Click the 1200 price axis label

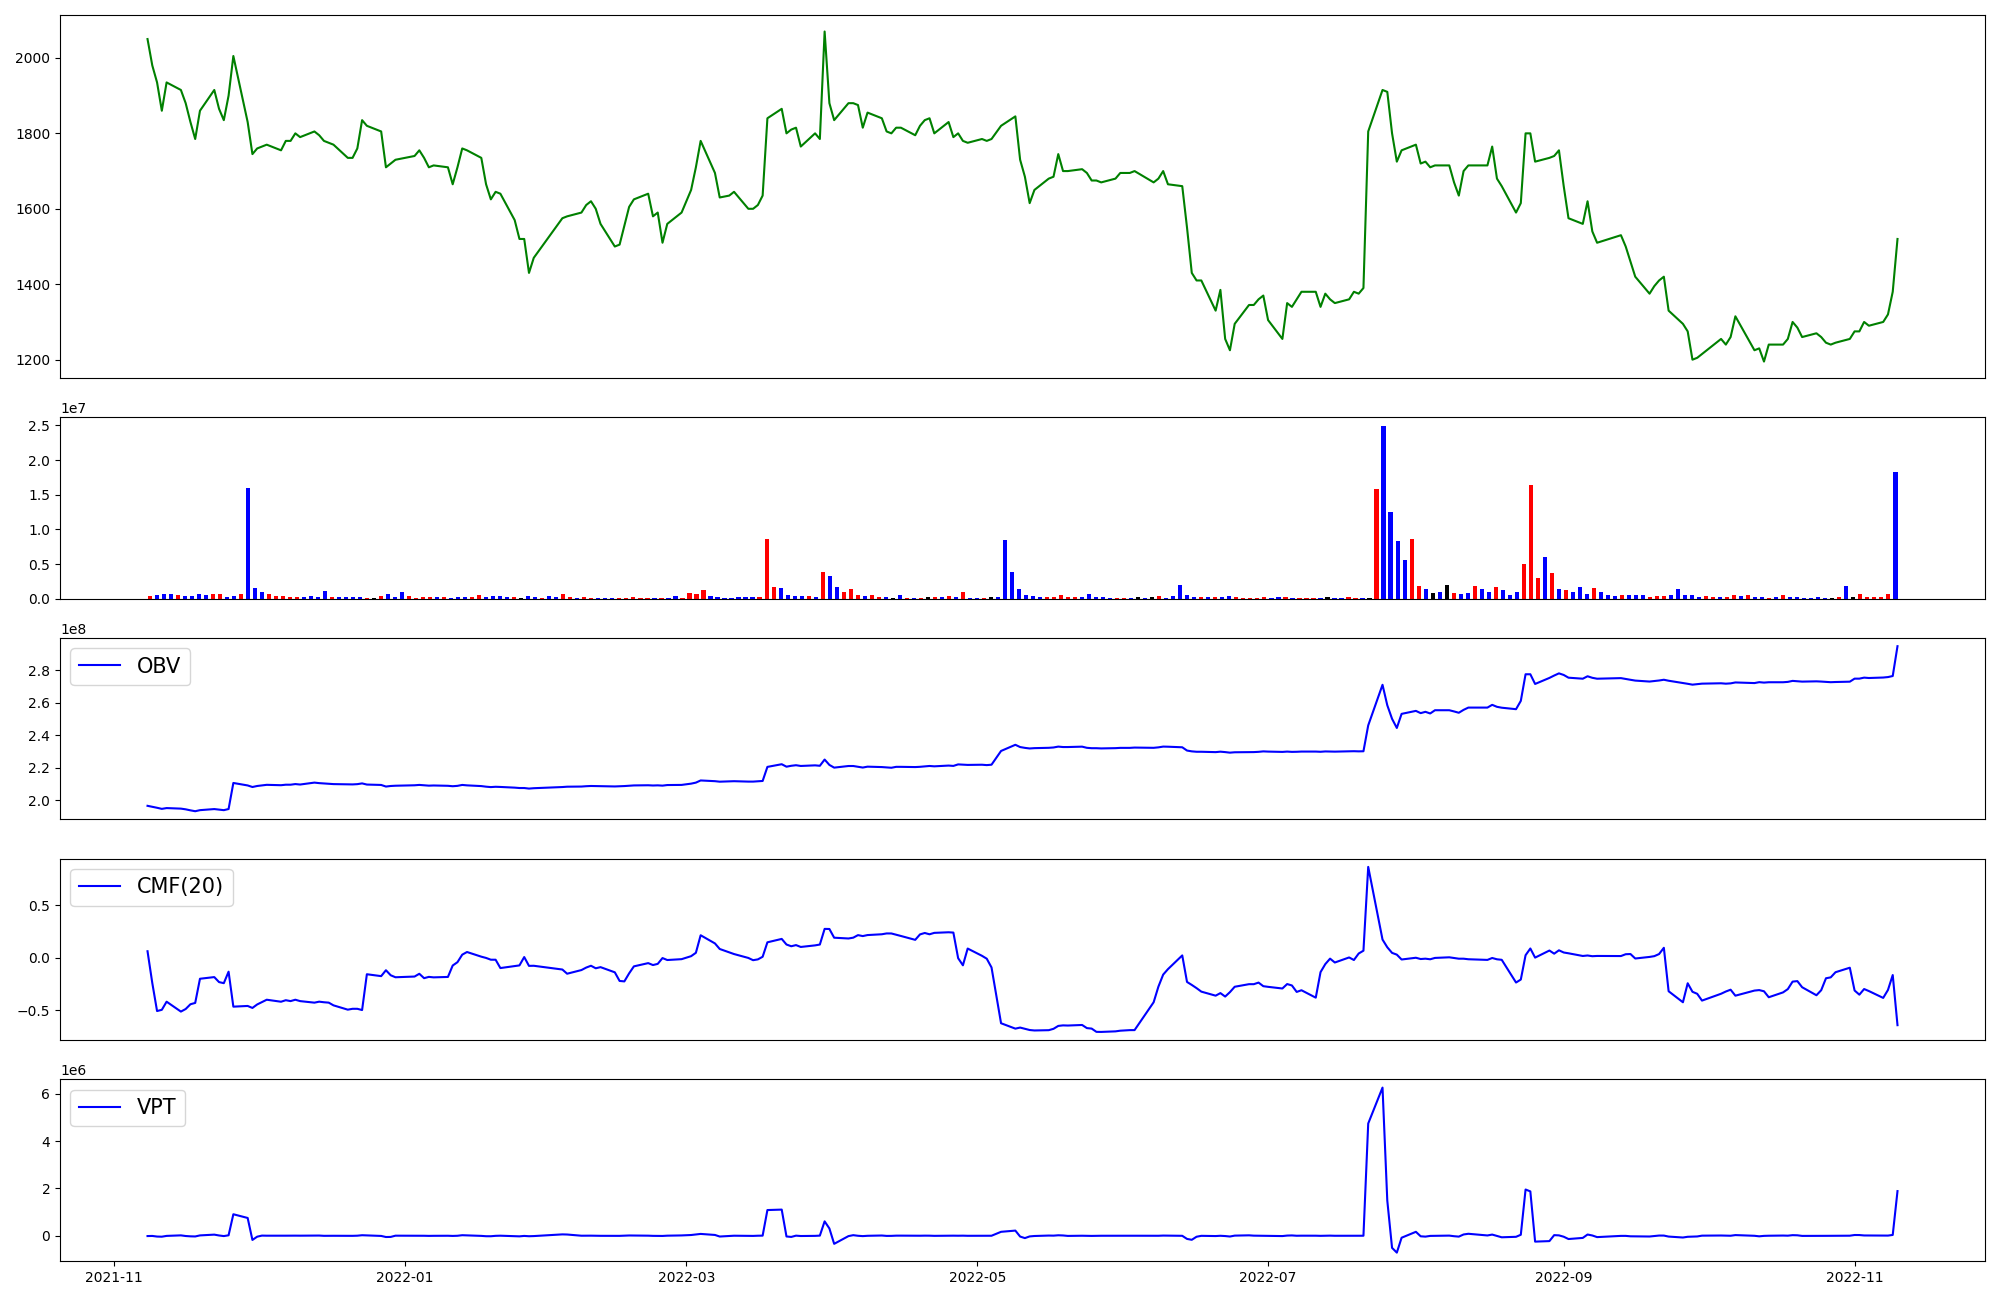(32, 360)
